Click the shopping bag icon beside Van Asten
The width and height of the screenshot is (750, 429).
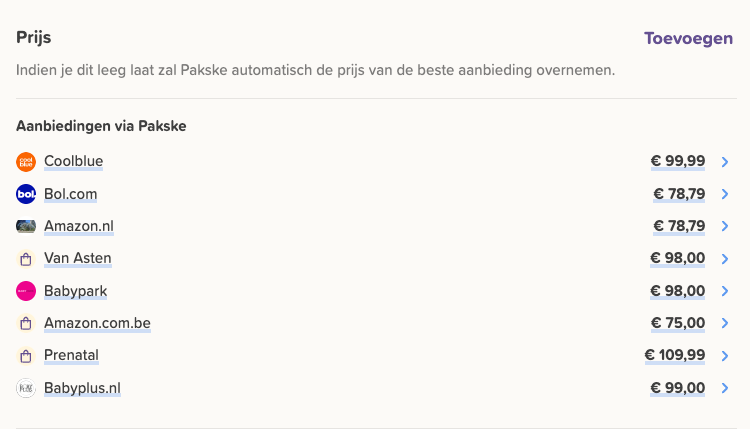coord(26,259)
